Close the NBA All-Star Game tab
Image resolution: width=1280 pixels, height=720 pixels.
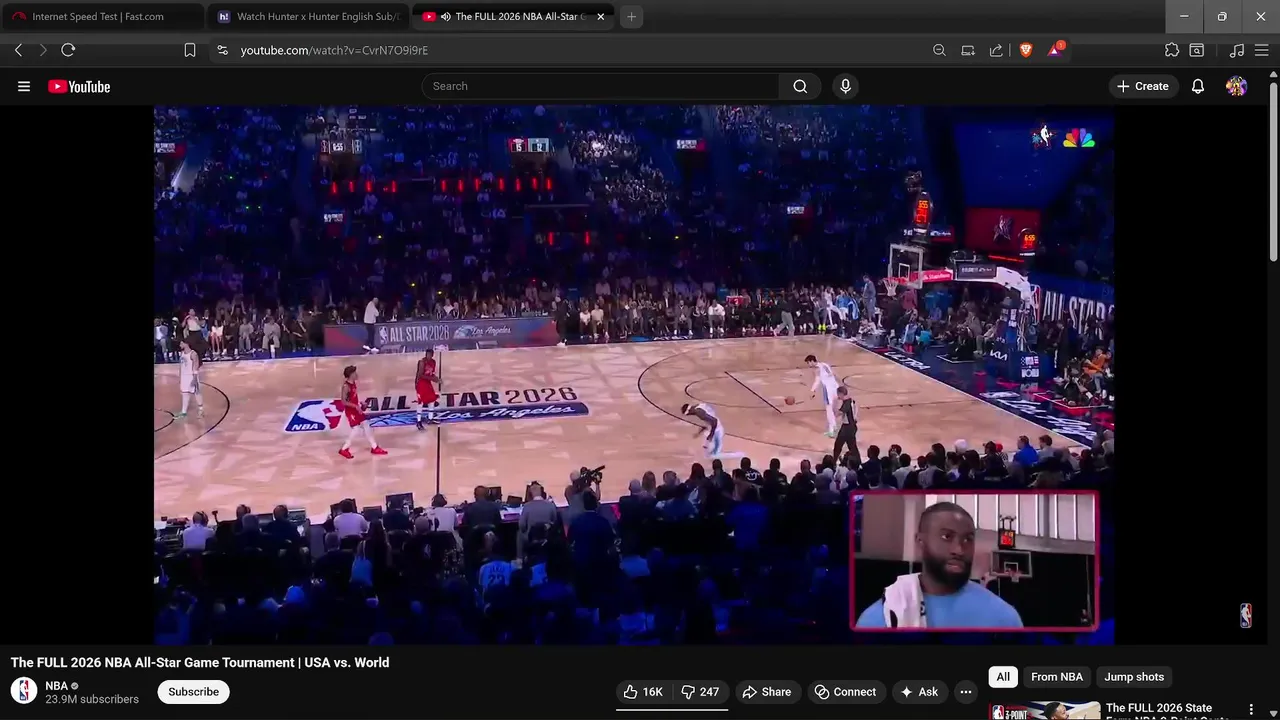point(601,16)
